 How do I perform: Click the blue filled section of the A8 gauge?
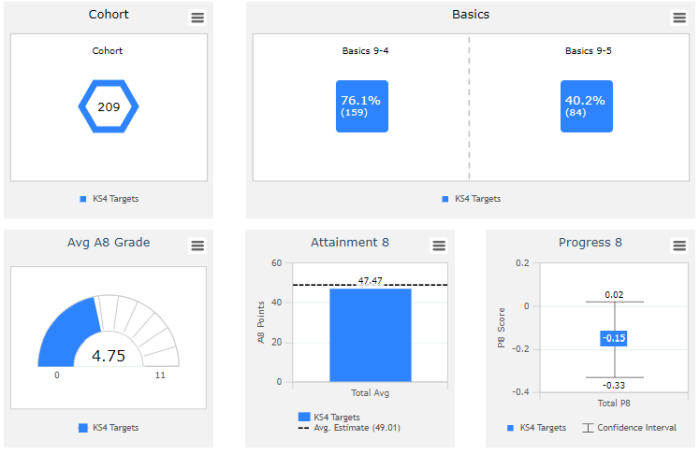(x=66, y=335)
